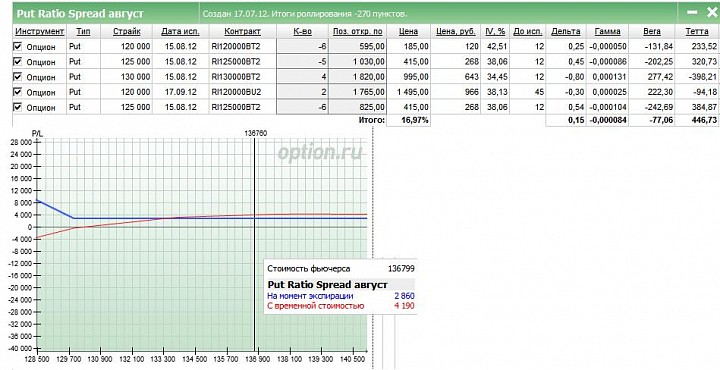Click the Вега column header
The width and height of the screenshot is (720, 370).
(652, 31)
